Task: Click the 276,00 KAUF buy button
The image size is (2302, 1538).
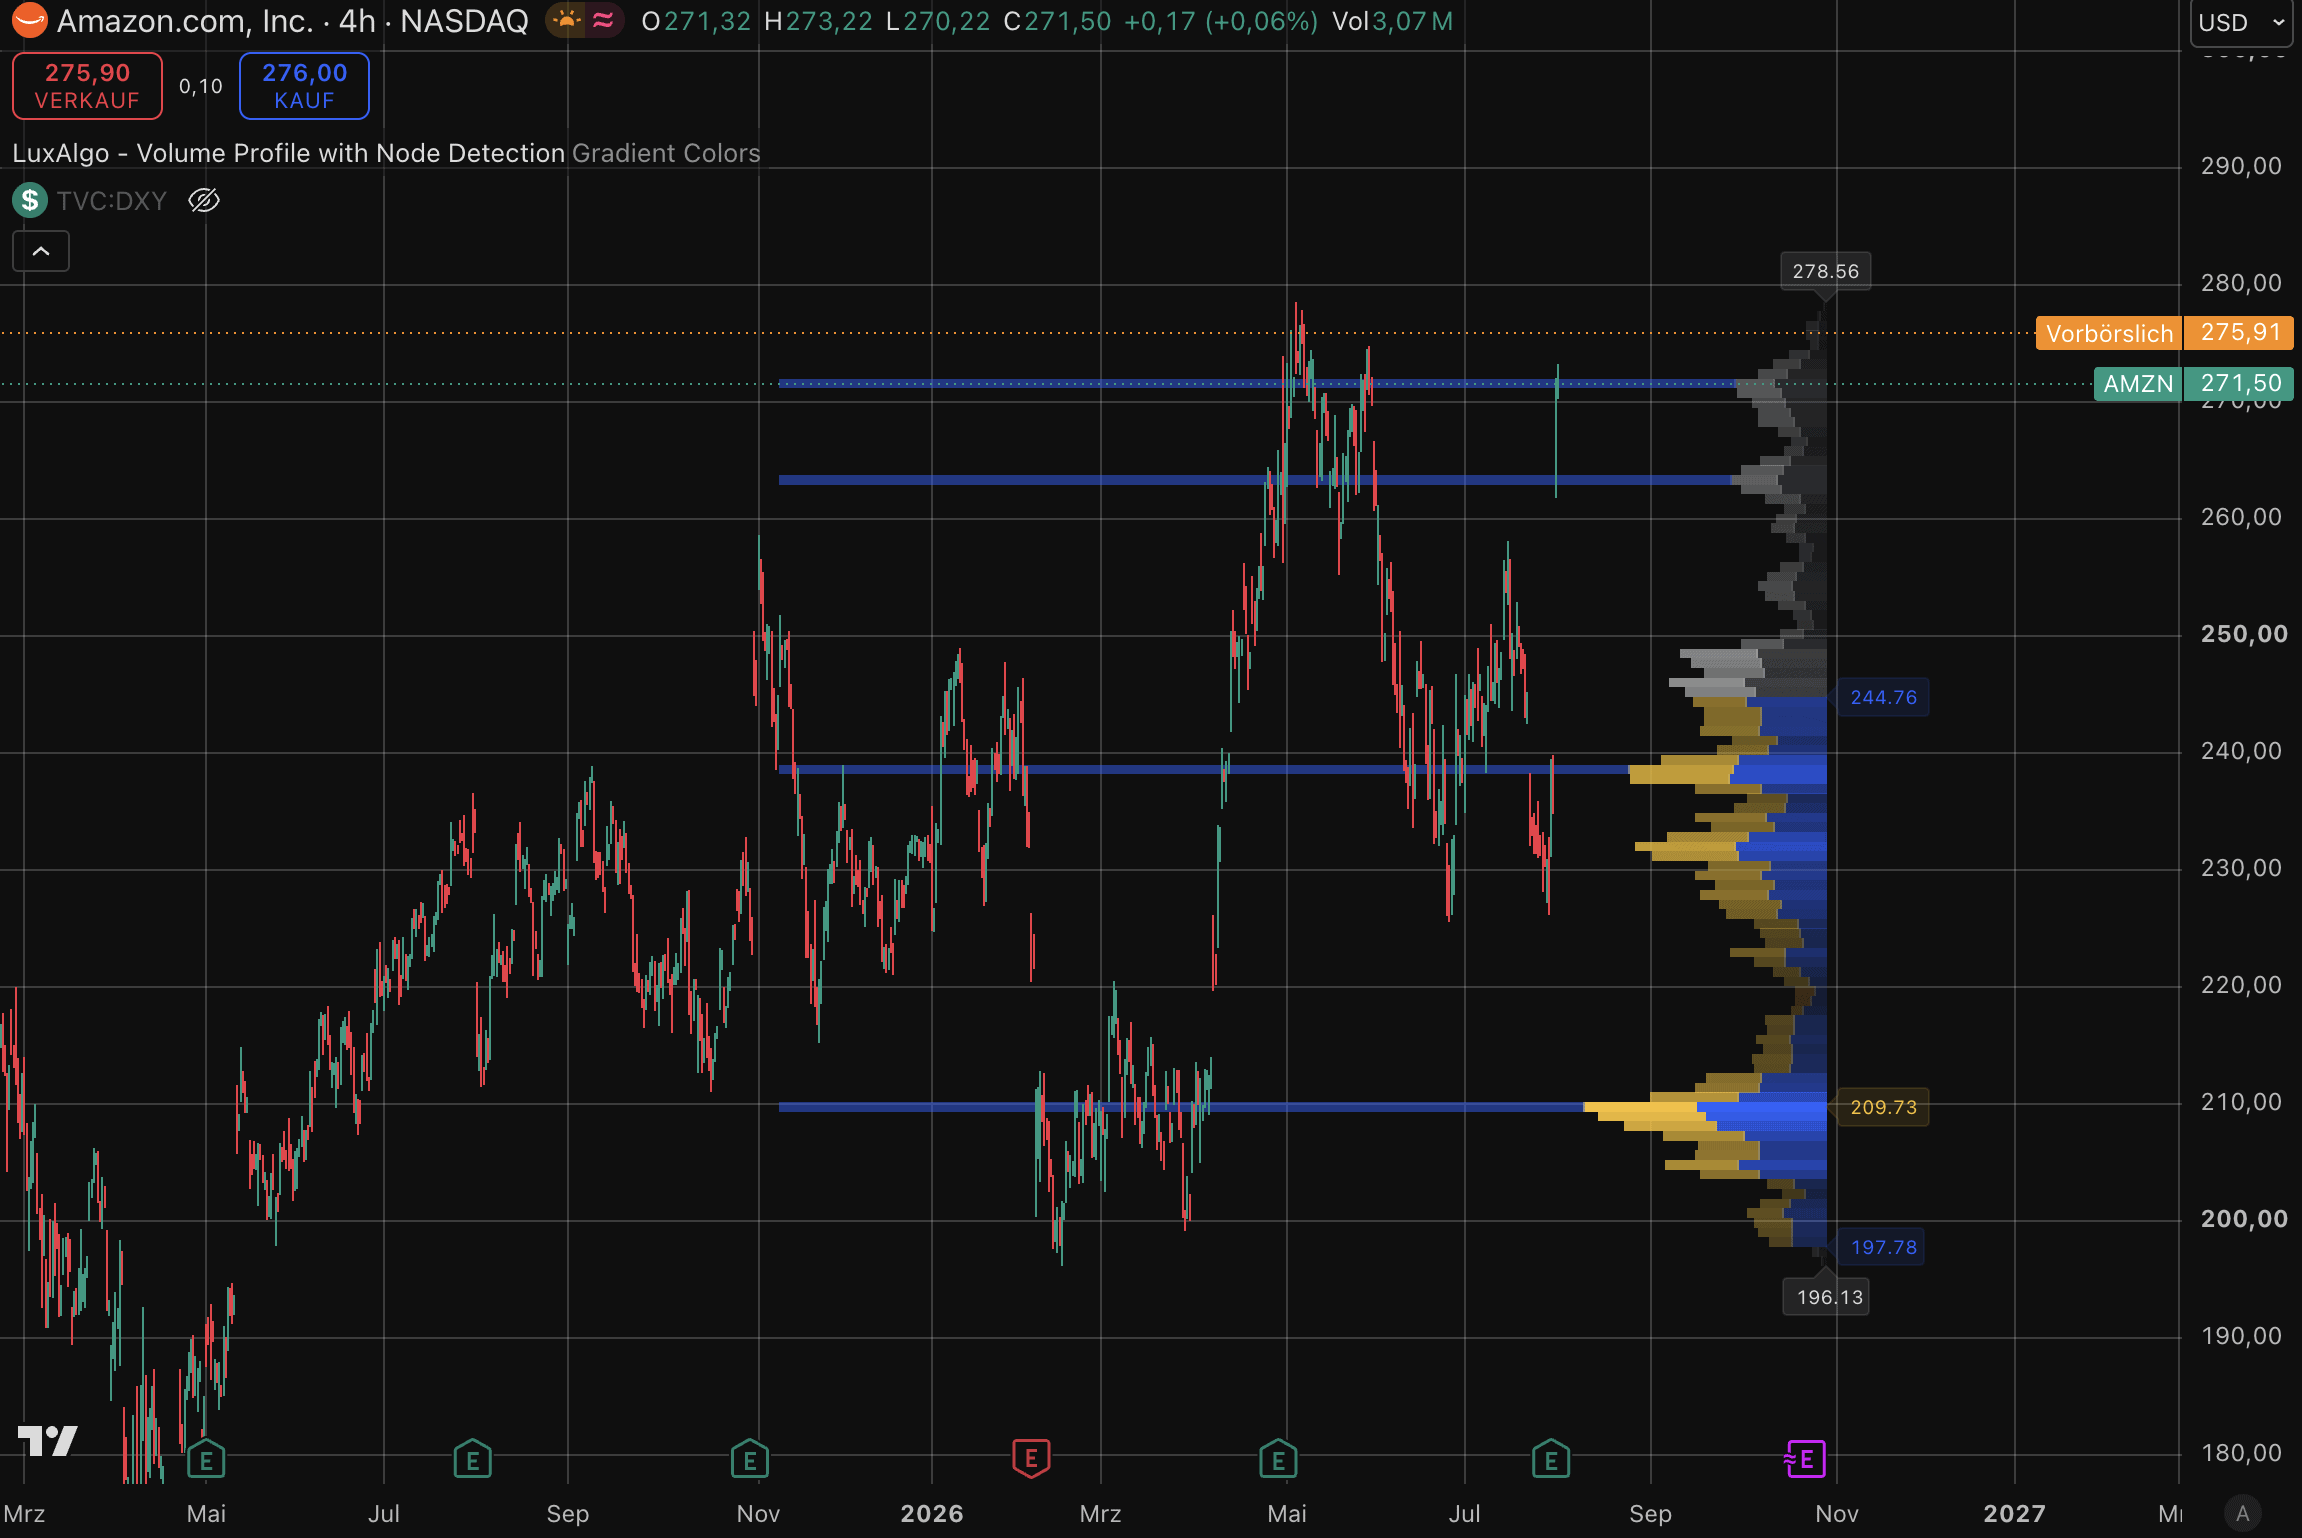Action: point(304,86)
